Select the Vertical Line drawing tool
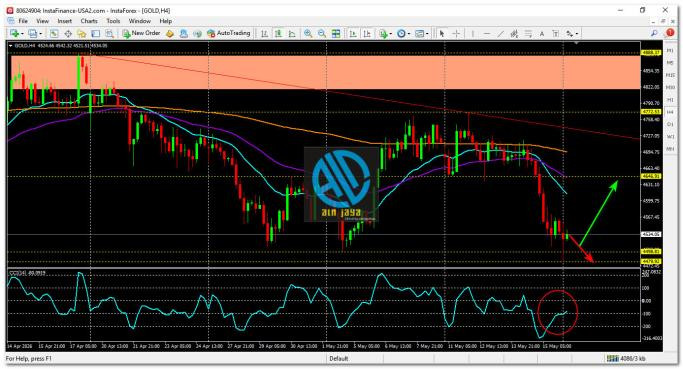 click(x=473, y=34)
